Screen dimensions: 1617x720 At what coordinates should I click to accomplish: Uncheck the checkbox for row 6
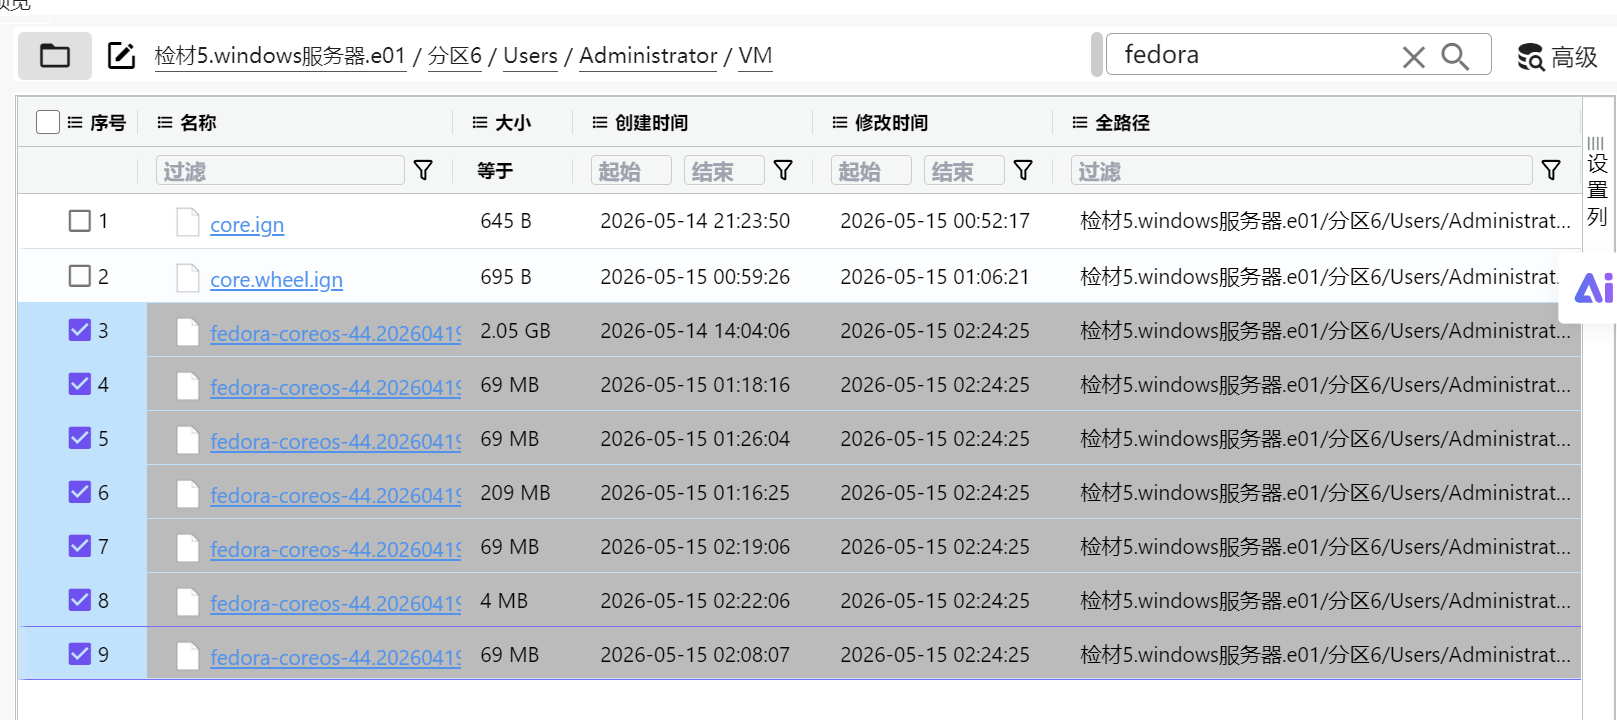(80, 492)
